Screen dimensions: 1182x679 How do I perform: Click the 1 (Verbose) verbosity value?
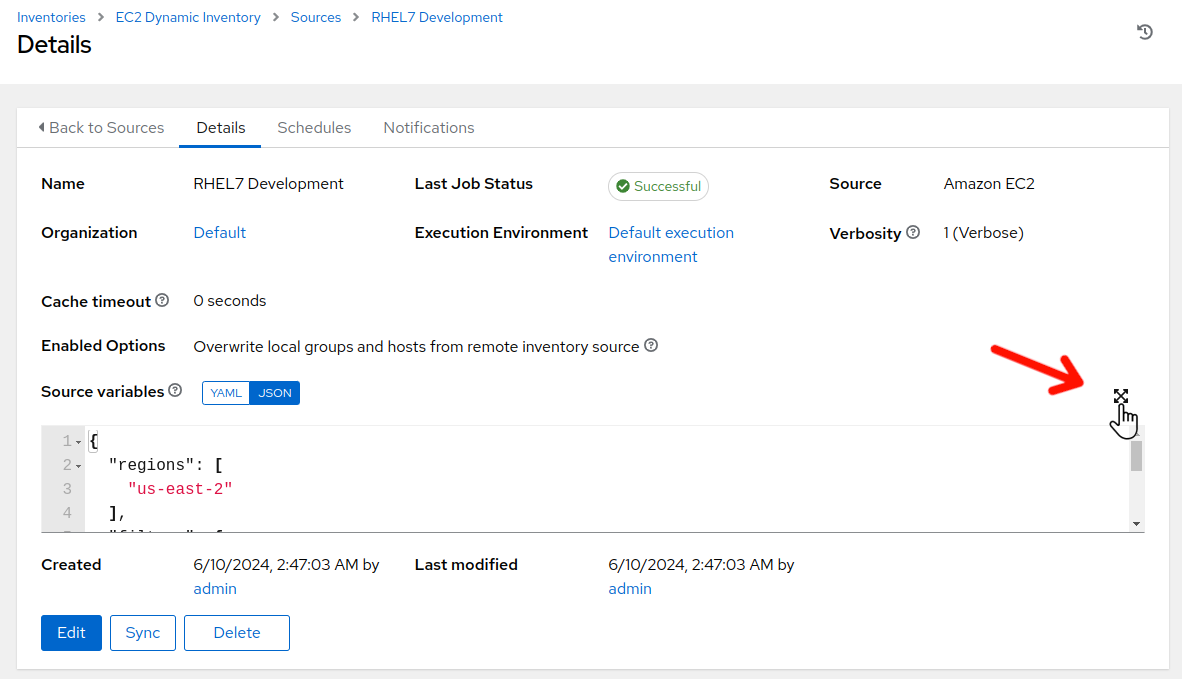click(x=983, y=233)
